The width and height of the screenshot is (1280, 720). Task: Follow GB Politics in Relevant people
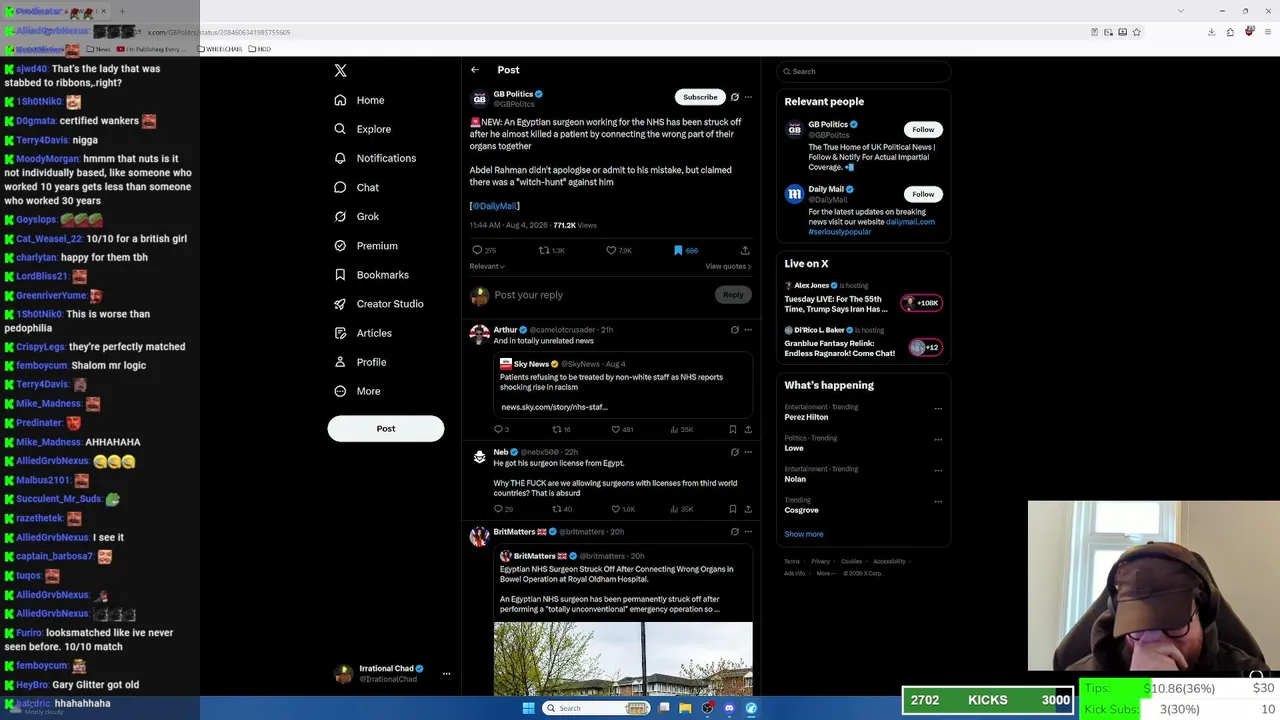click(x=923, y=129)
